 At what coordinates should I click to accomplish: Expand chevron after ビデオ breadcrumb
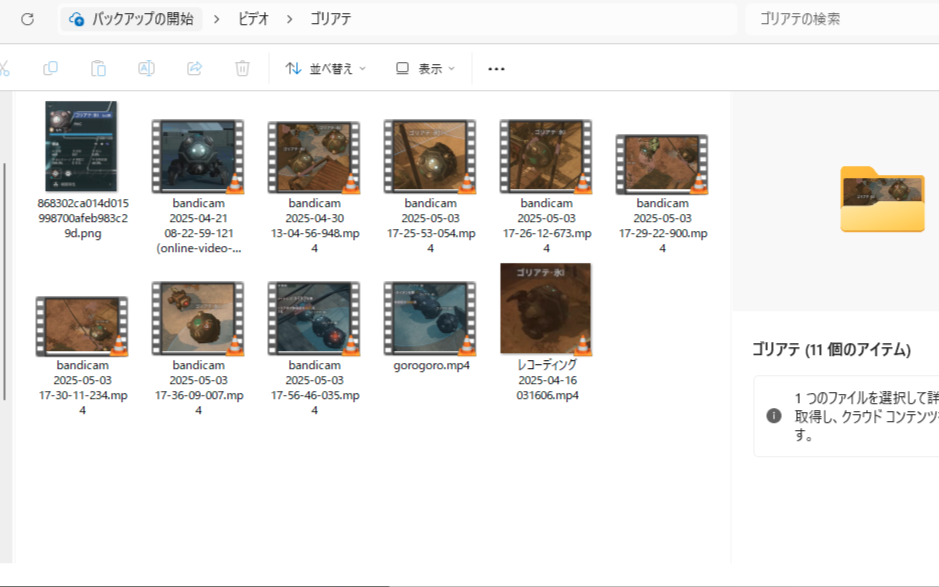coord(290,19)
